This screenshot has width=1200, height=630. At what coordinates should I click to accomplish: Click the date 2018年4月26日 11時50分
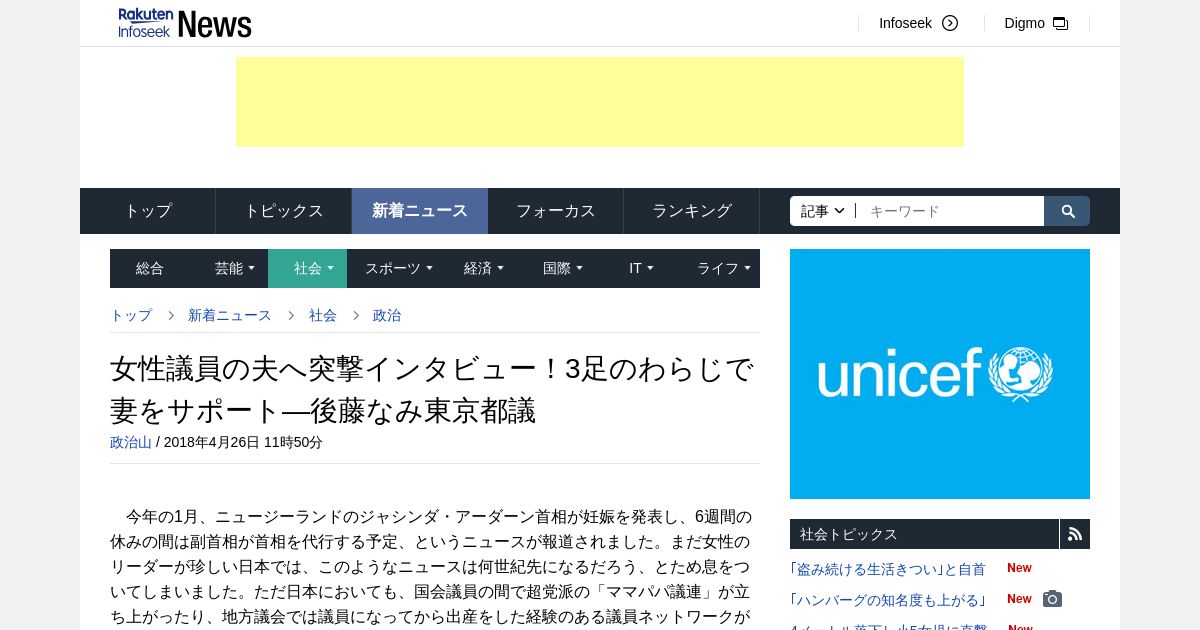coord(243,442)
